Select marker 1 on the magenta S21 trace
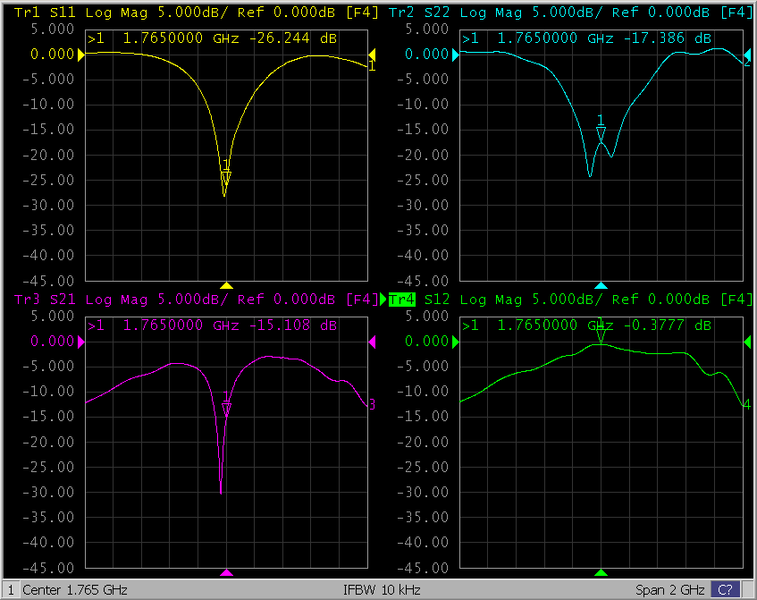Image resolution: width=757 pixels, height=600 pixels. coord(226,409)
